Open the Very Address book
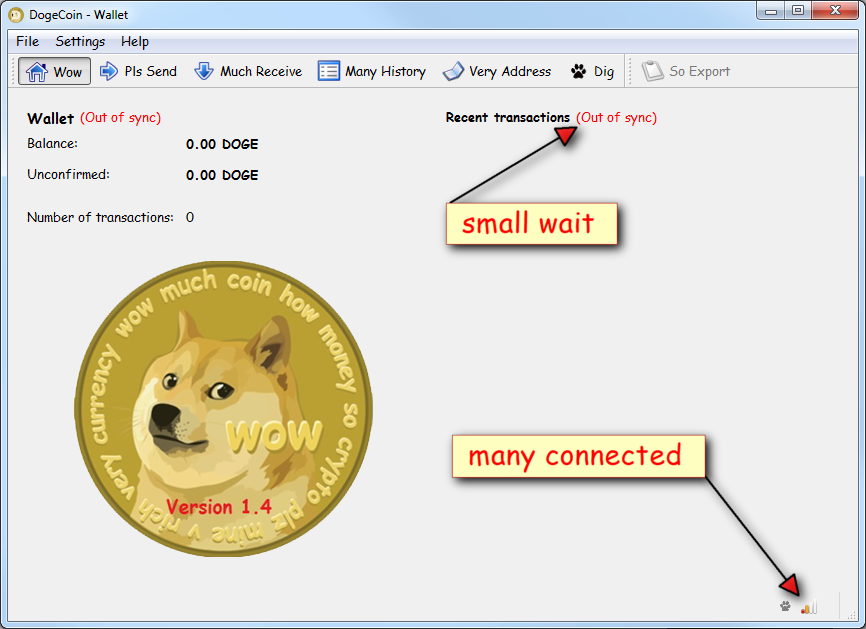 click(x=497, y=72)
